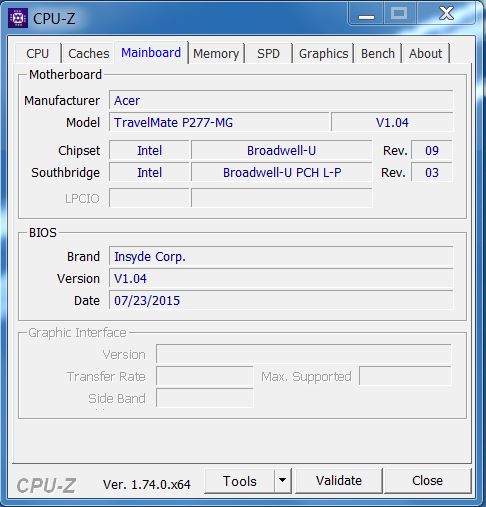Click the model revision V1.04 field
Screen dimensions: 486x507
(392, 122)
